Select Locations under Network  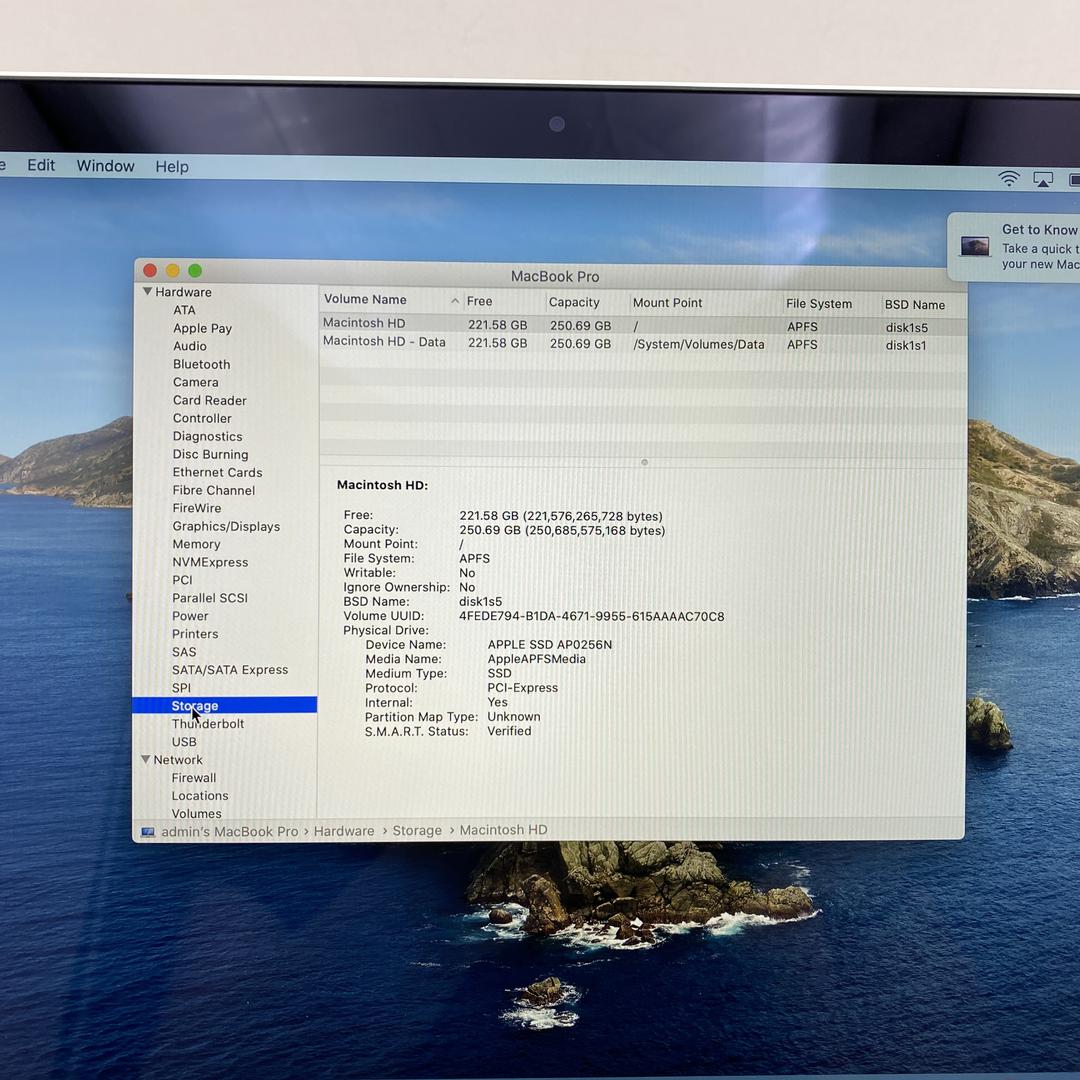tap(200, 796)
